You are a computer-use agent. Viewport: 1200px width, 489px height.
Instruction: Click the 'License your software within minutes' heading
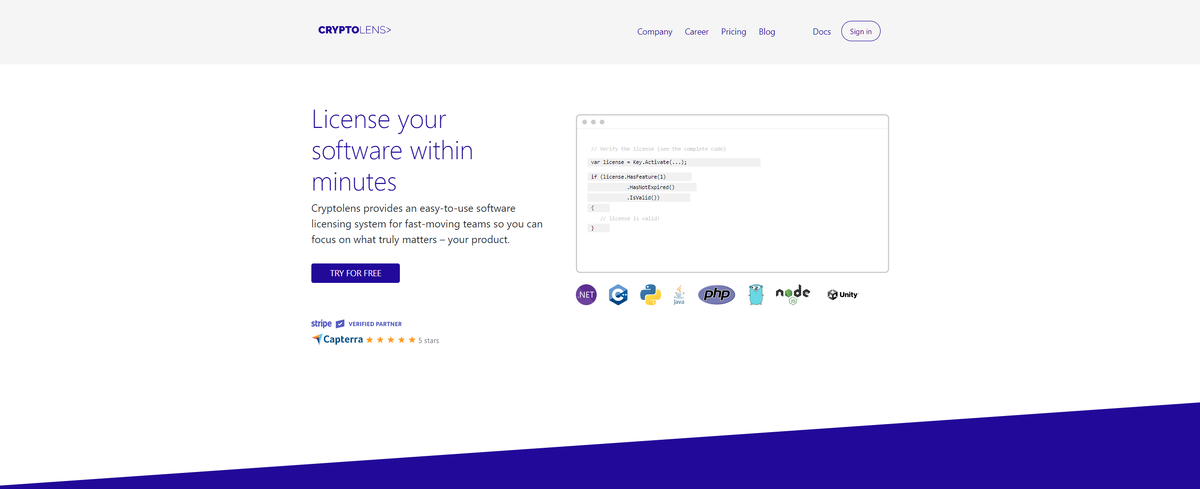[393, 150]
